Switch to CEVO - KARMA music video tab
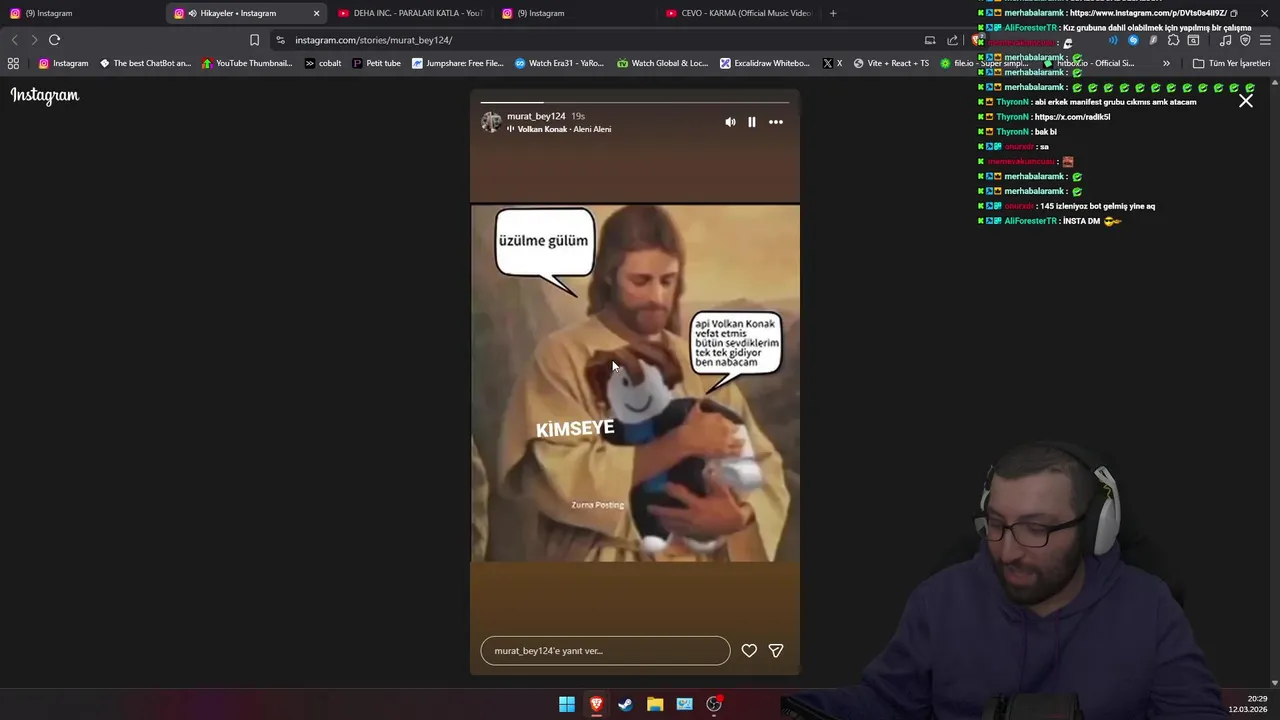This screenshot has width=1280, height=720. pyautogui.click(x=738, y=13)
